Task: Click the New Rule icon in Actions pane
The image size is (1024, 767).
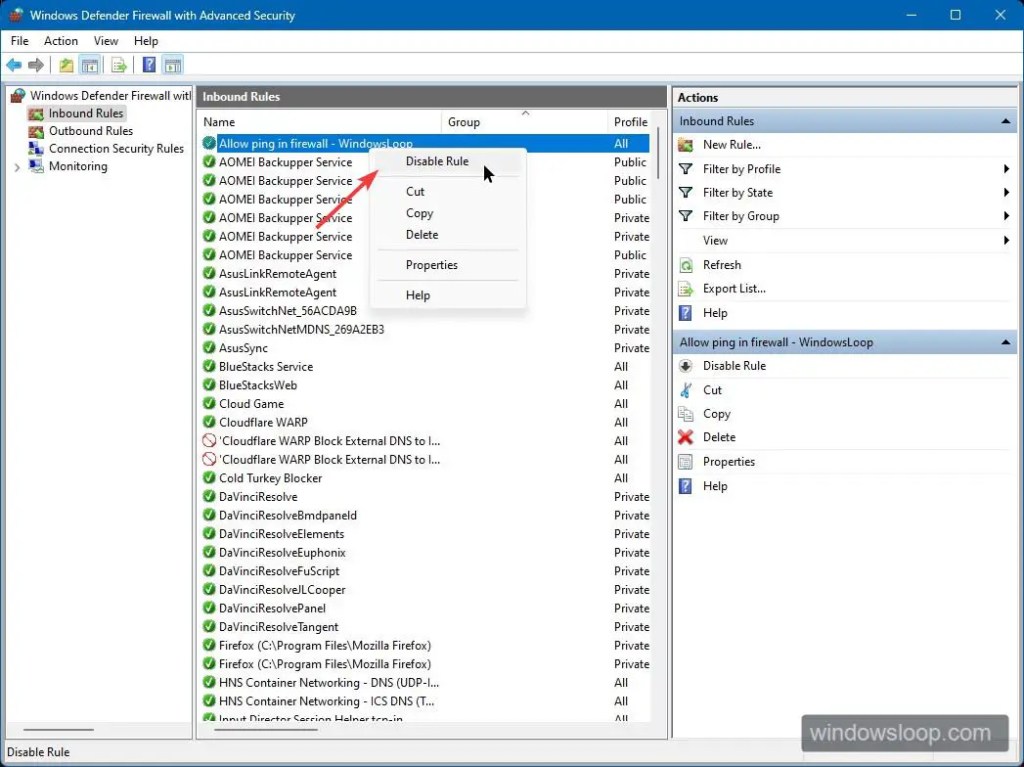Action: pyautogui.click(x=685, y=145)
